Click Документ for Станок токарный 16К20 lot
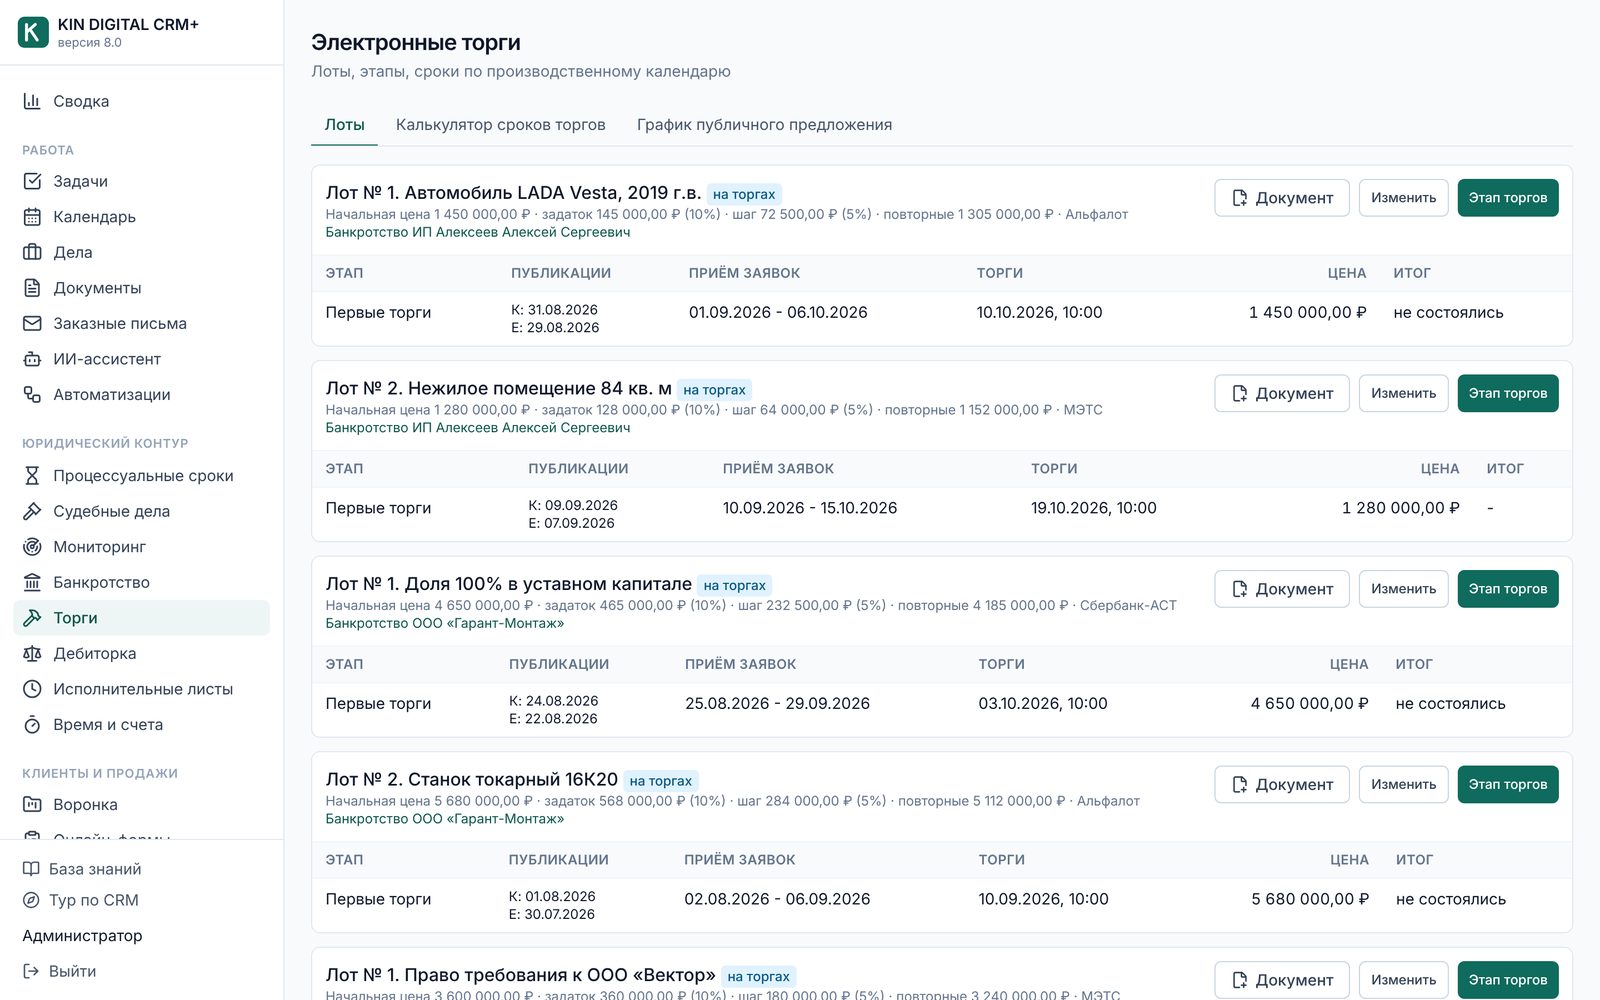The width and height of the screenshot is (1600, 1000). pos(1282,785)
